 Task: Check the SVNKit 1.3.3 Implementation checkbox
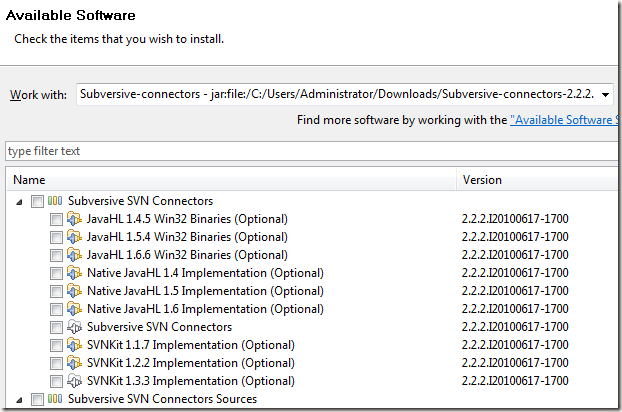56,381
